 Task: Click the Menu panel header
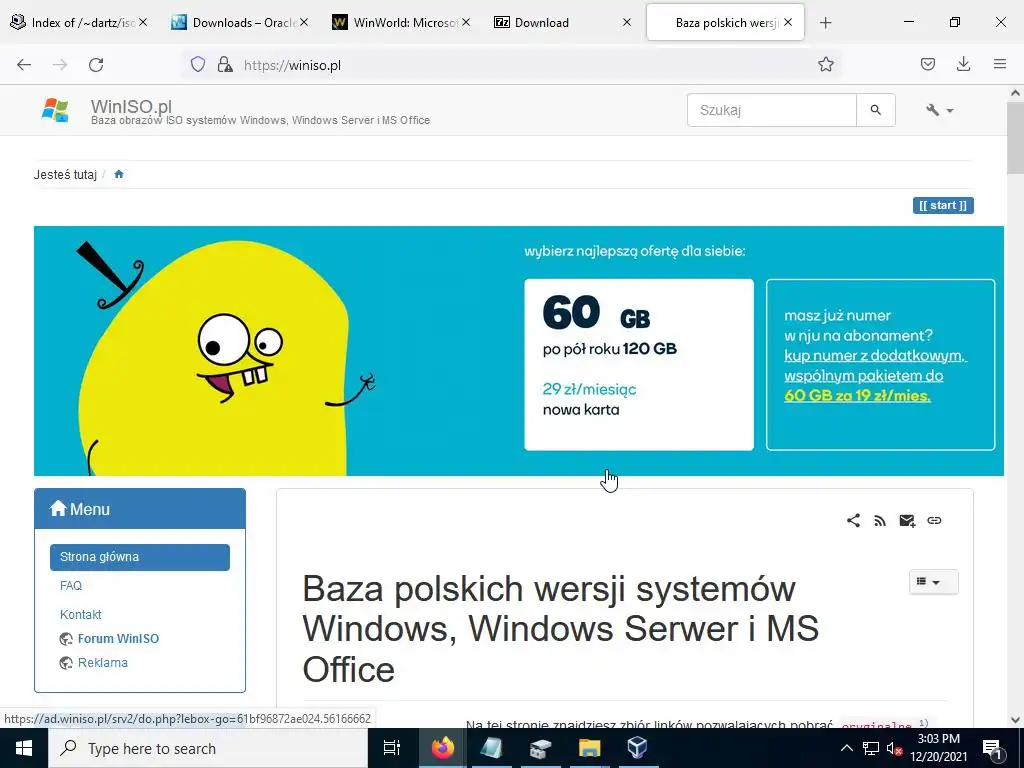click(x=140, y=509)
